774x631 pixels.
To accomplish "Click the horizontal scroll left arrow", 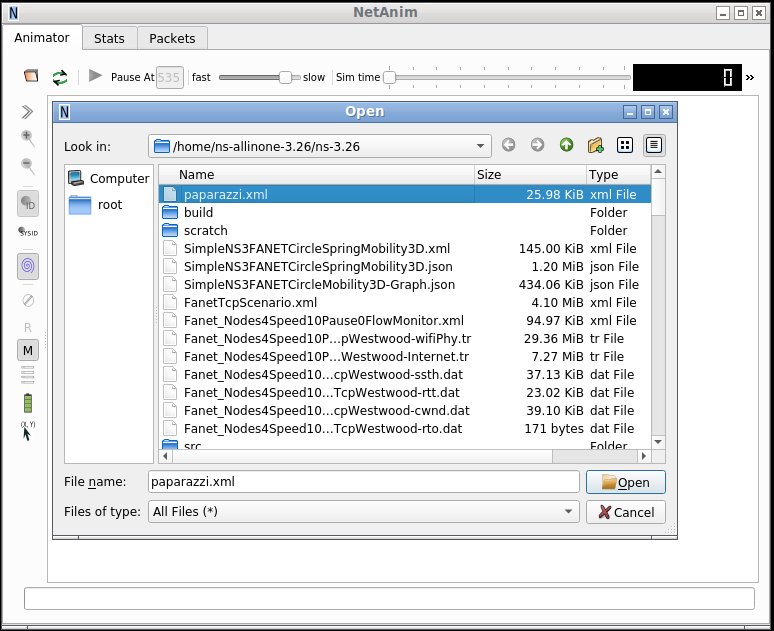I will pyautogui.click(x=165, y=456).
